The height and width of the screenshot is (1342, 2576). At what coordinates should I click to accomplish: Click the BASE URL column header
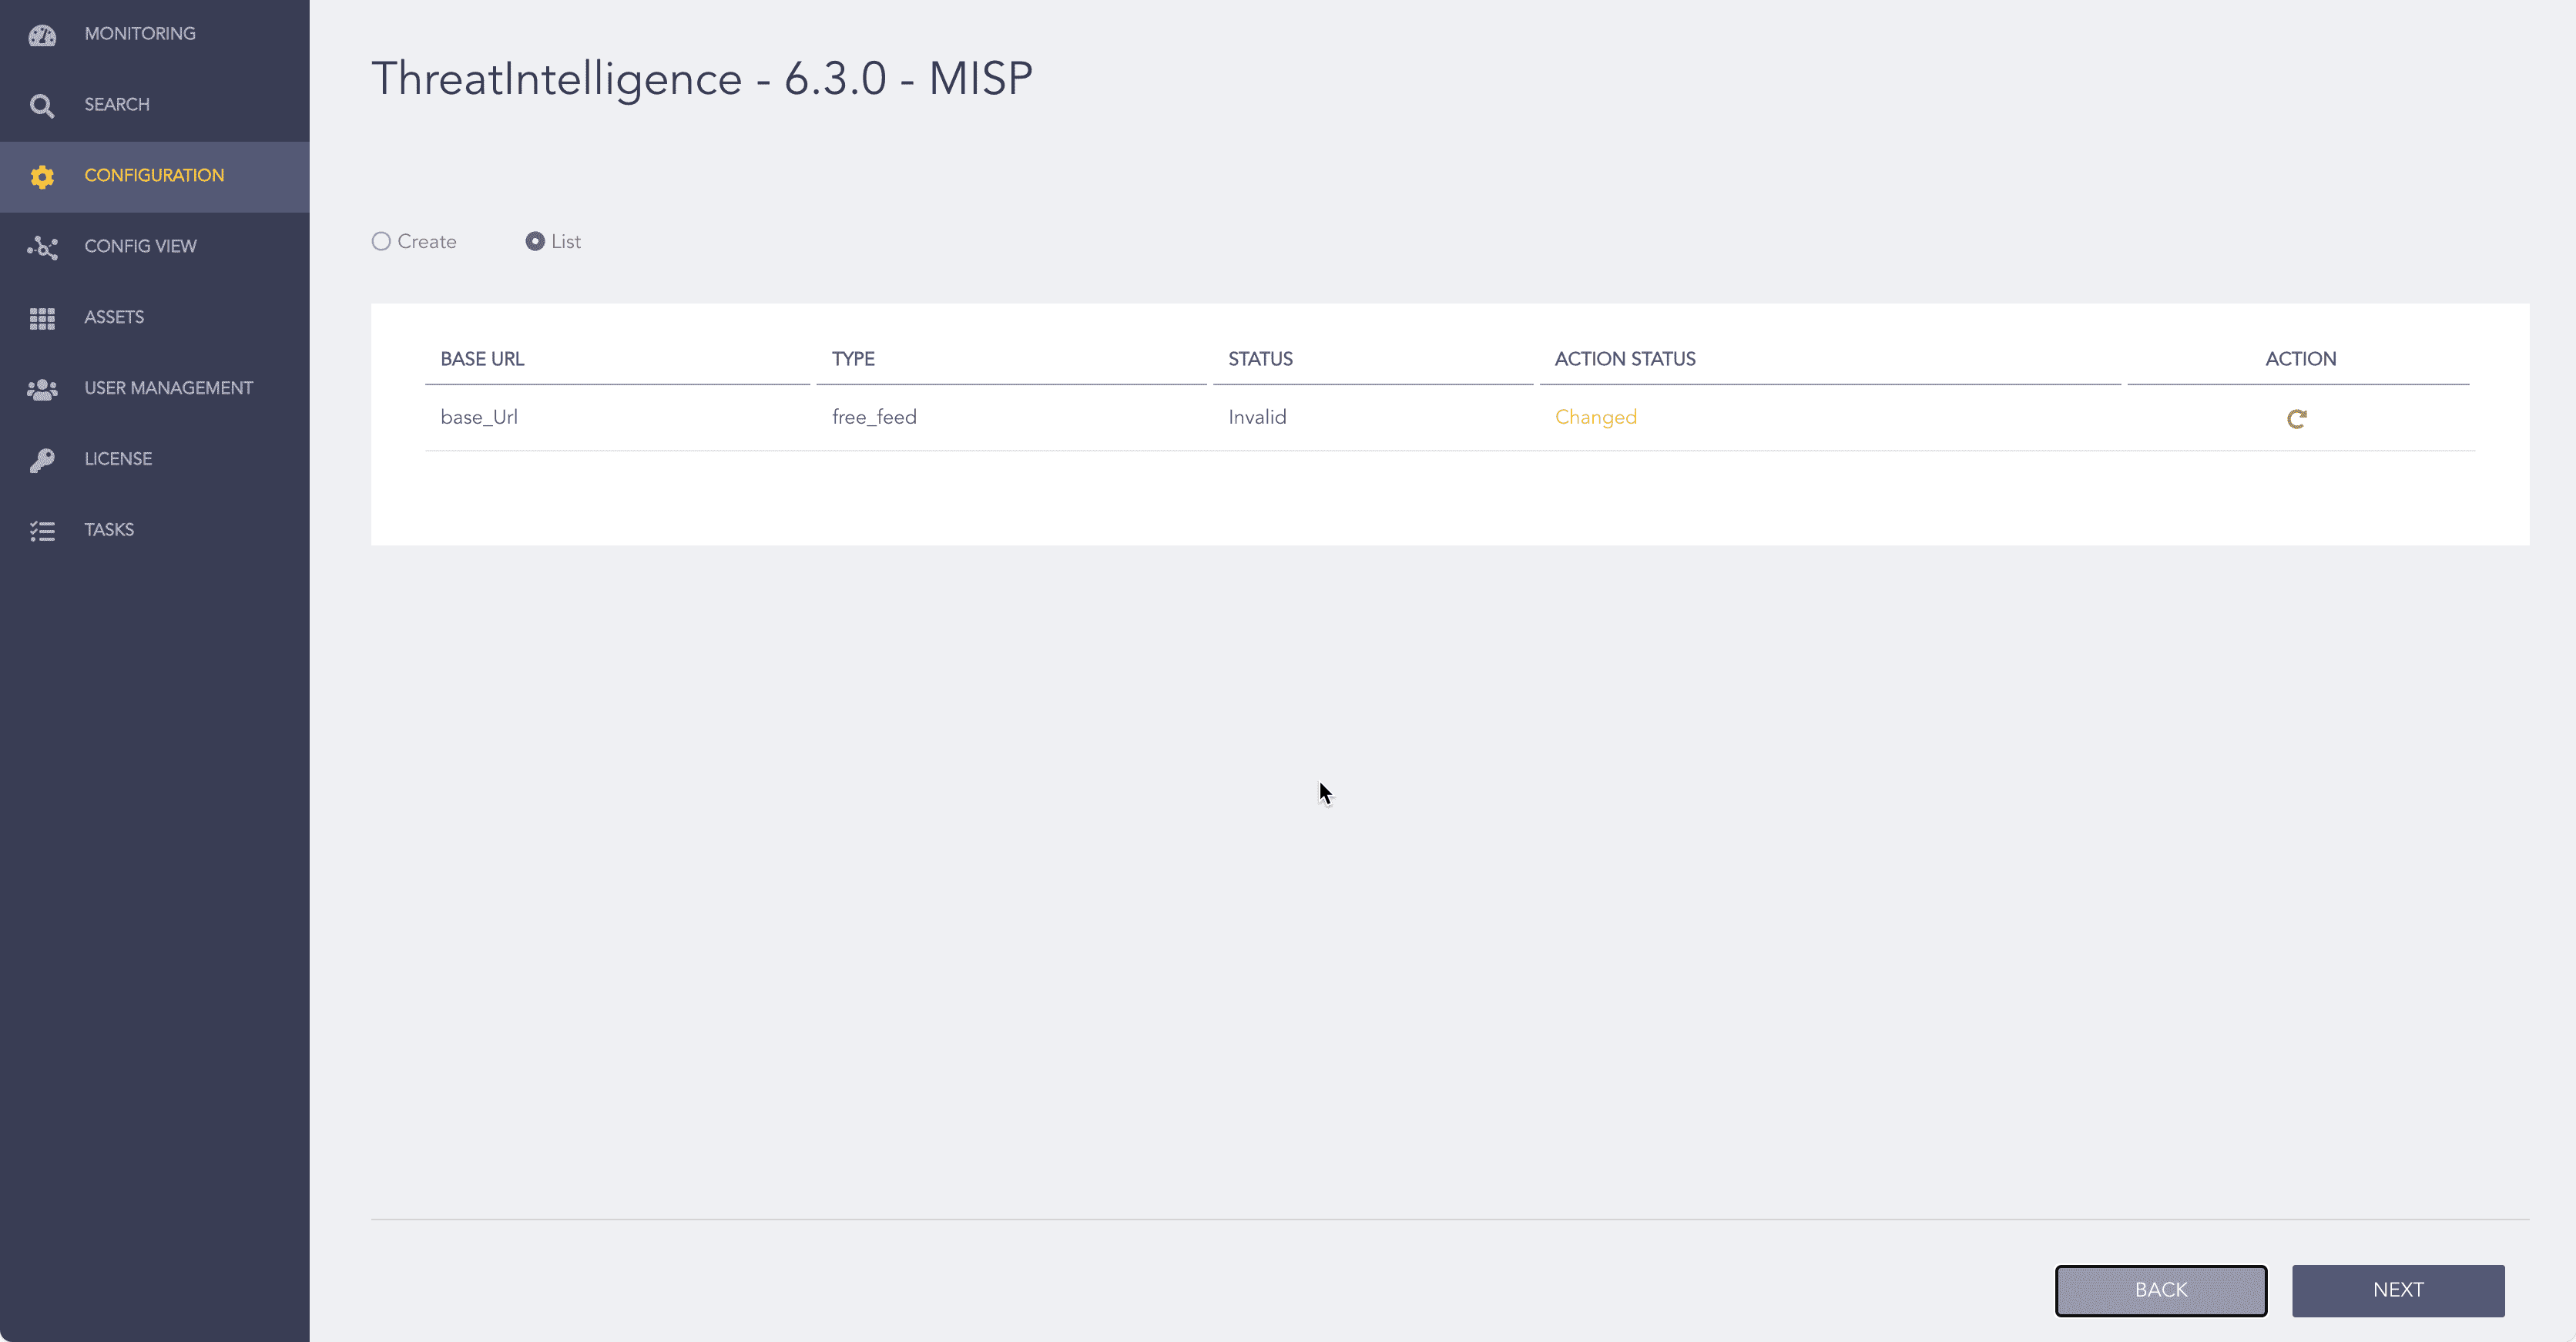tap(482, 359)
